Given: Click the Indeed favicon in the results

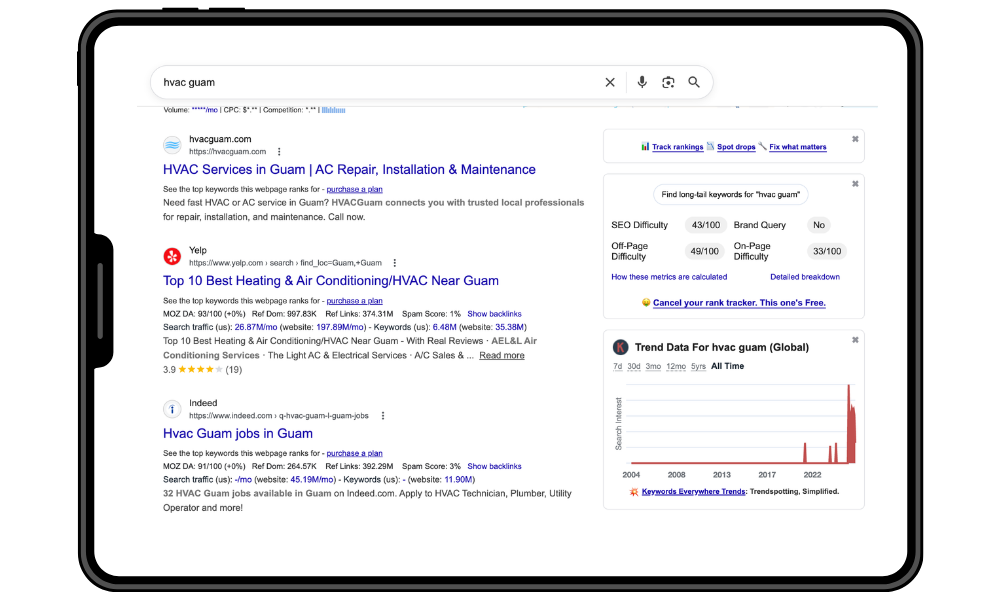Looking at the screenshot, I should pos(171,409).
